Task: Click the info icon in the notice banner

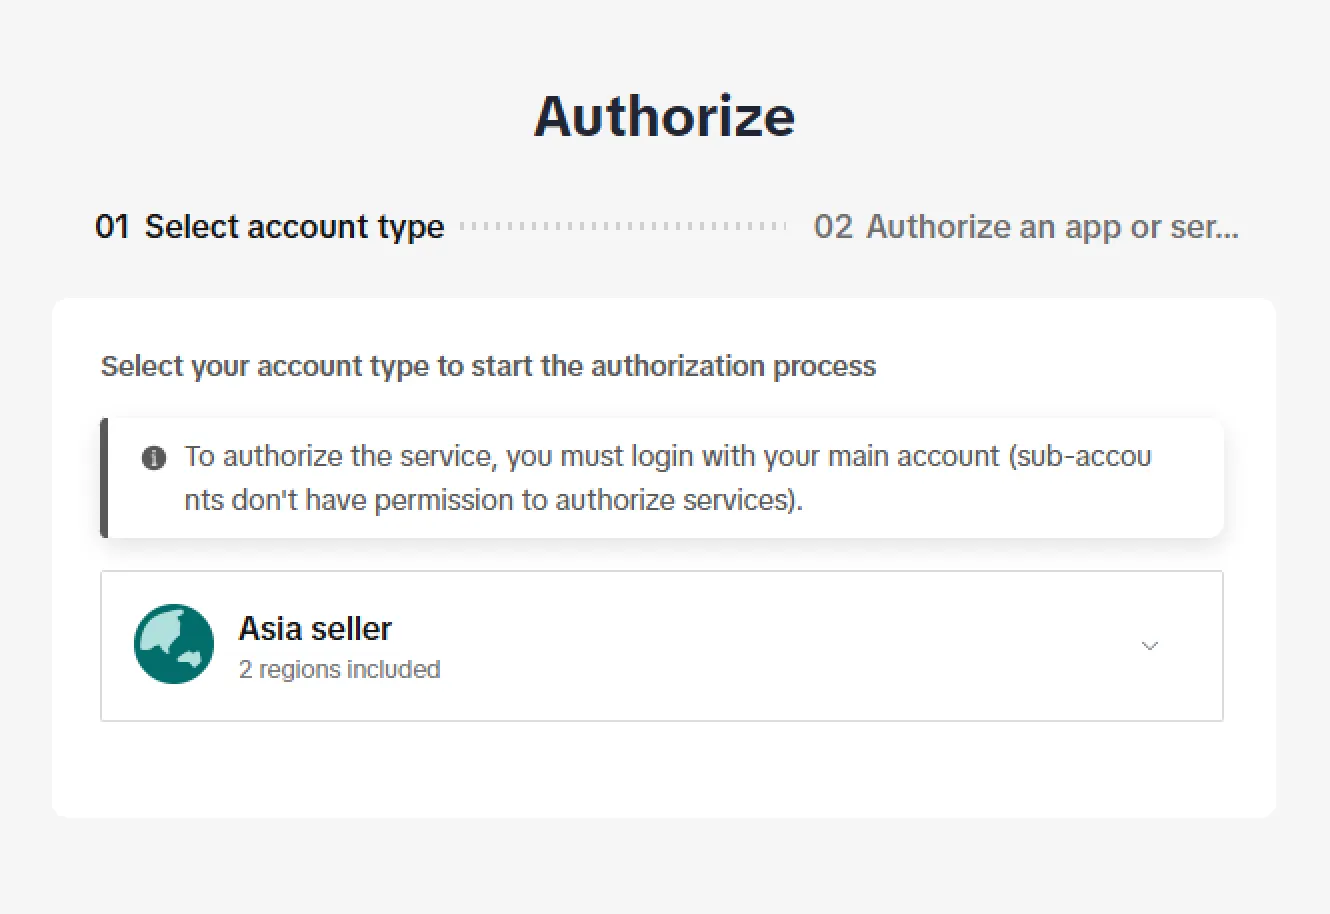Action: click(x=154, y=458)
